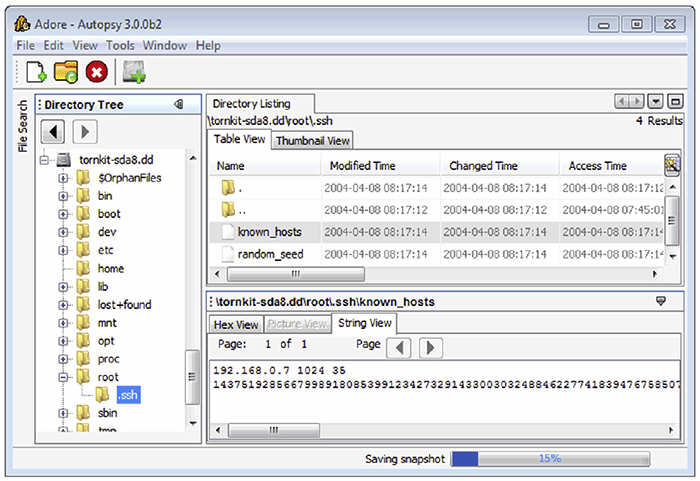Screen dimensions: 700x481
Task: Click the red Close Case icon
Action: pos(96,71)
